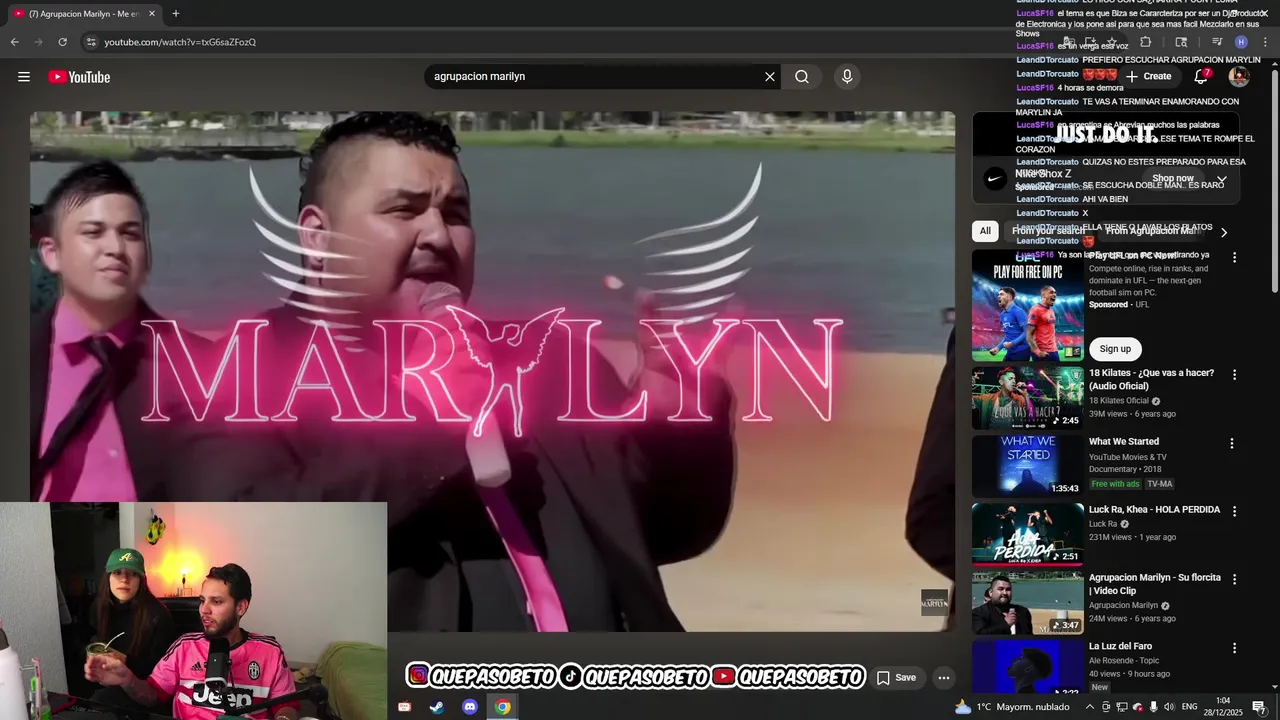
Task: Click 18 Kilates video thumbnail
Action: 1027,398
